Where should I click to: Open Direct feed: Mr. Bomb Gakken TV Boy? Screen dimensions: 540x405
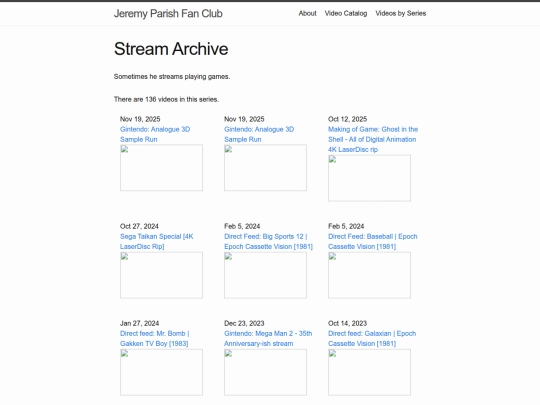click(155, 339)
